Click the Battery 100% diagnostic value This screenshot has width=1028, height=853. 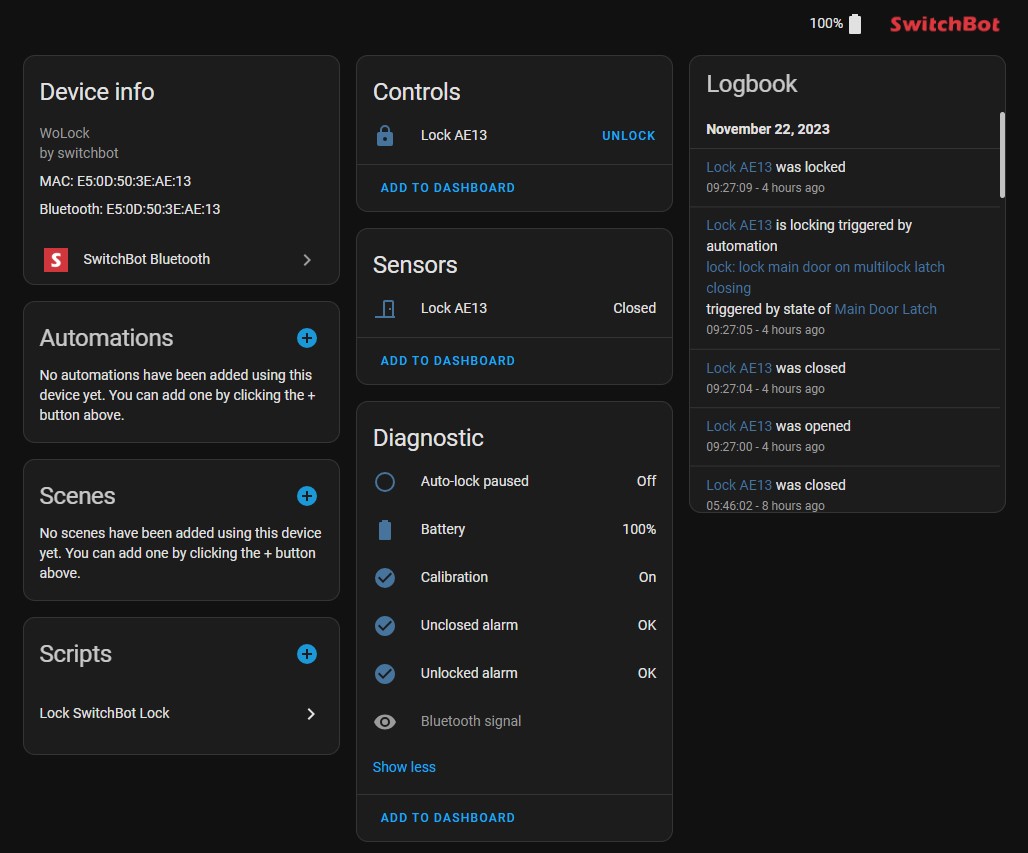[x=639, y=529]
